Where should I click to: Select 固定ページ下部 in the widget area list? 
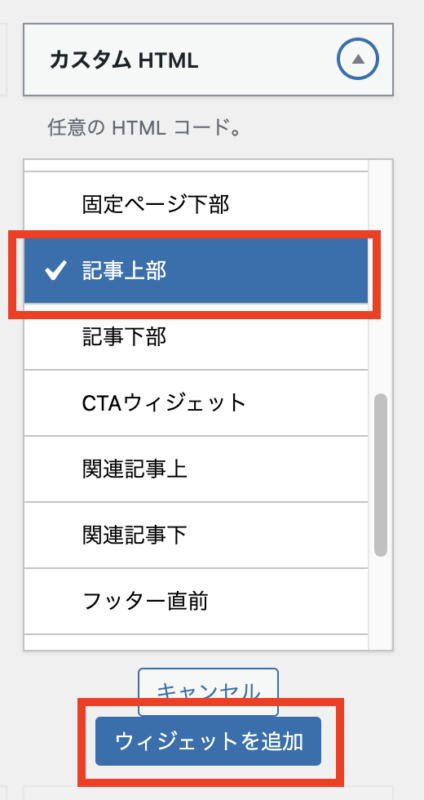(x=196, y=205)
